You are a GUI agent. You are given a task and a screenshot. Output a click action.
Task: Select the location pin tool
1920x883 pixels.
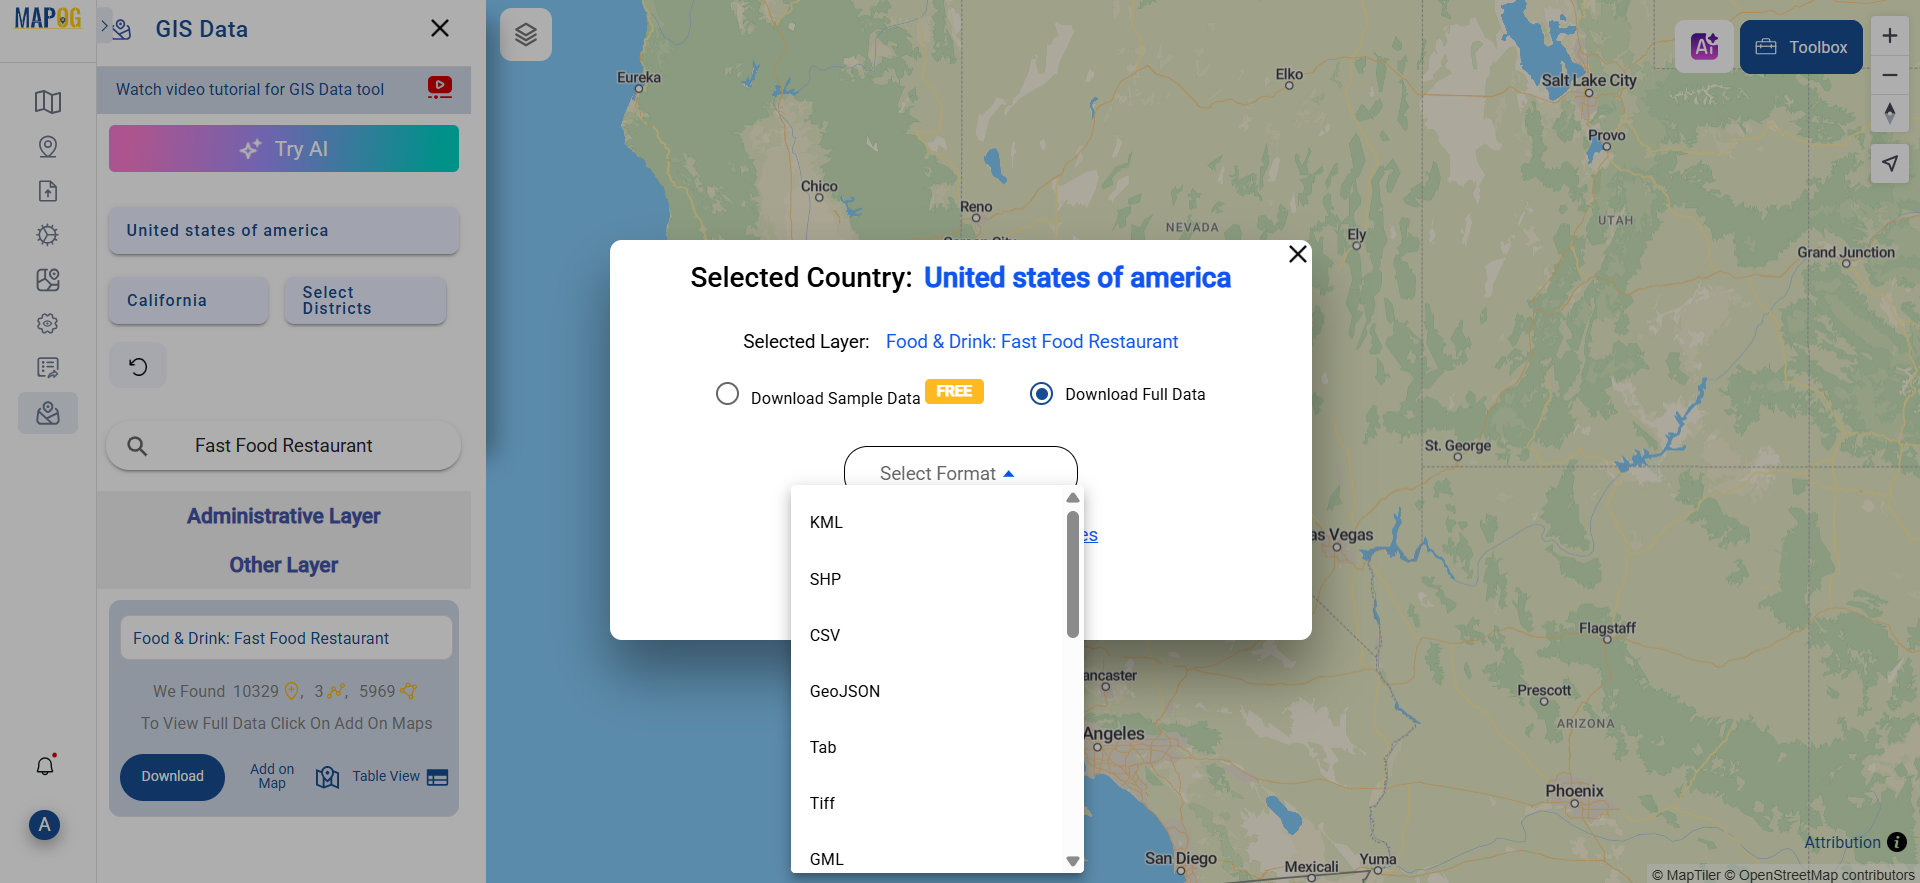point(47,146)
